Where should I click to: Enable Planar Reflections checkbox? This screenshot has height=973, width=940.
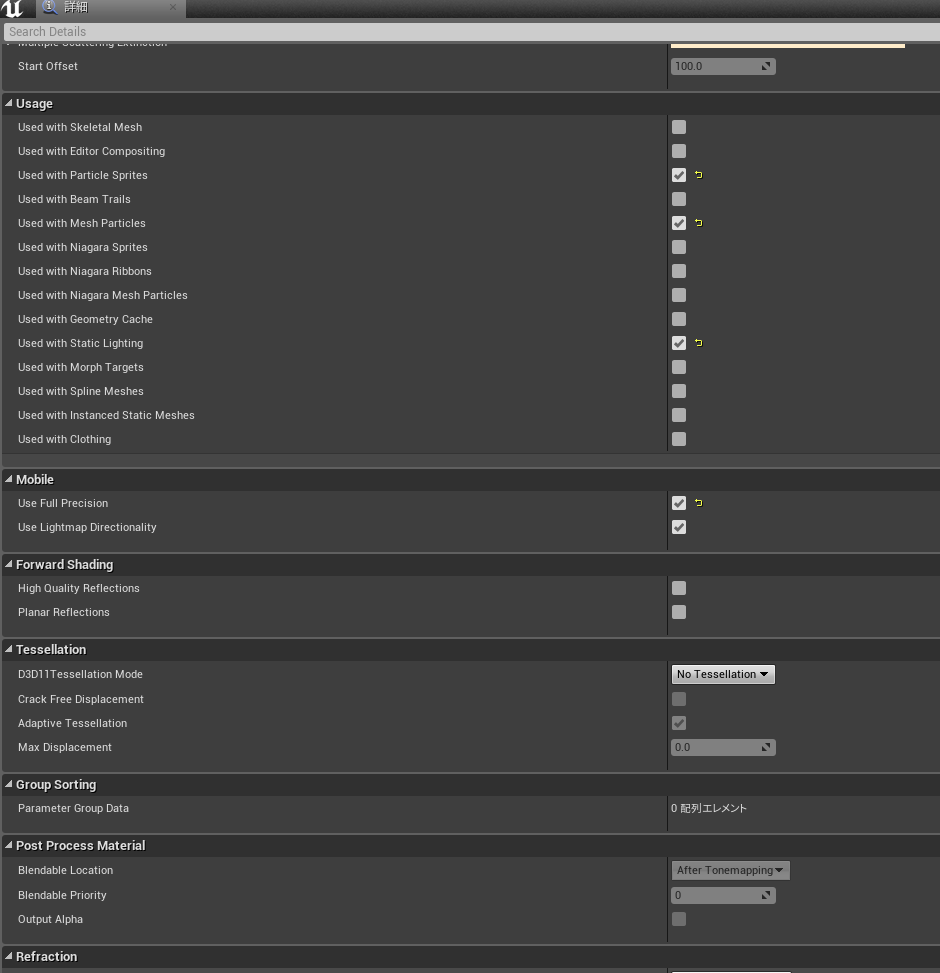click(x=679, y=612)
